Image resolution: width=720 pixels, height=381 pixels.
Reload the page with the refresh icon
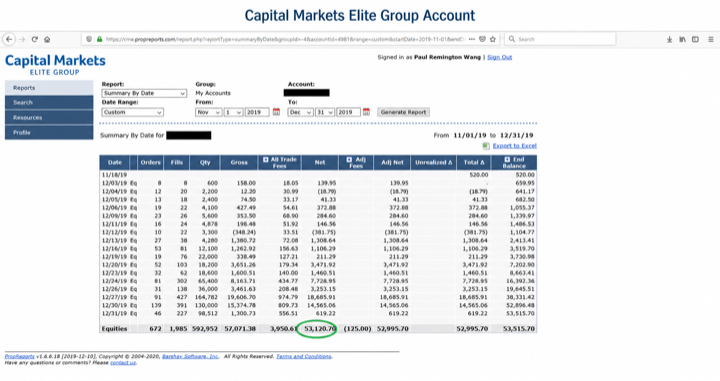pos(34,39)
